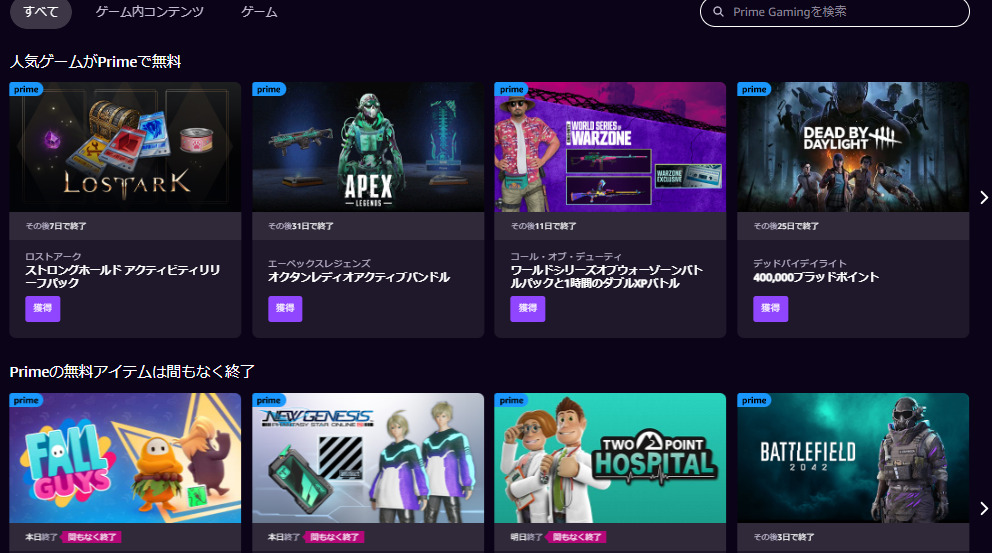Open オクタンレディオアクティブバンドル title
992x553 pixels.
coord(359,277)
